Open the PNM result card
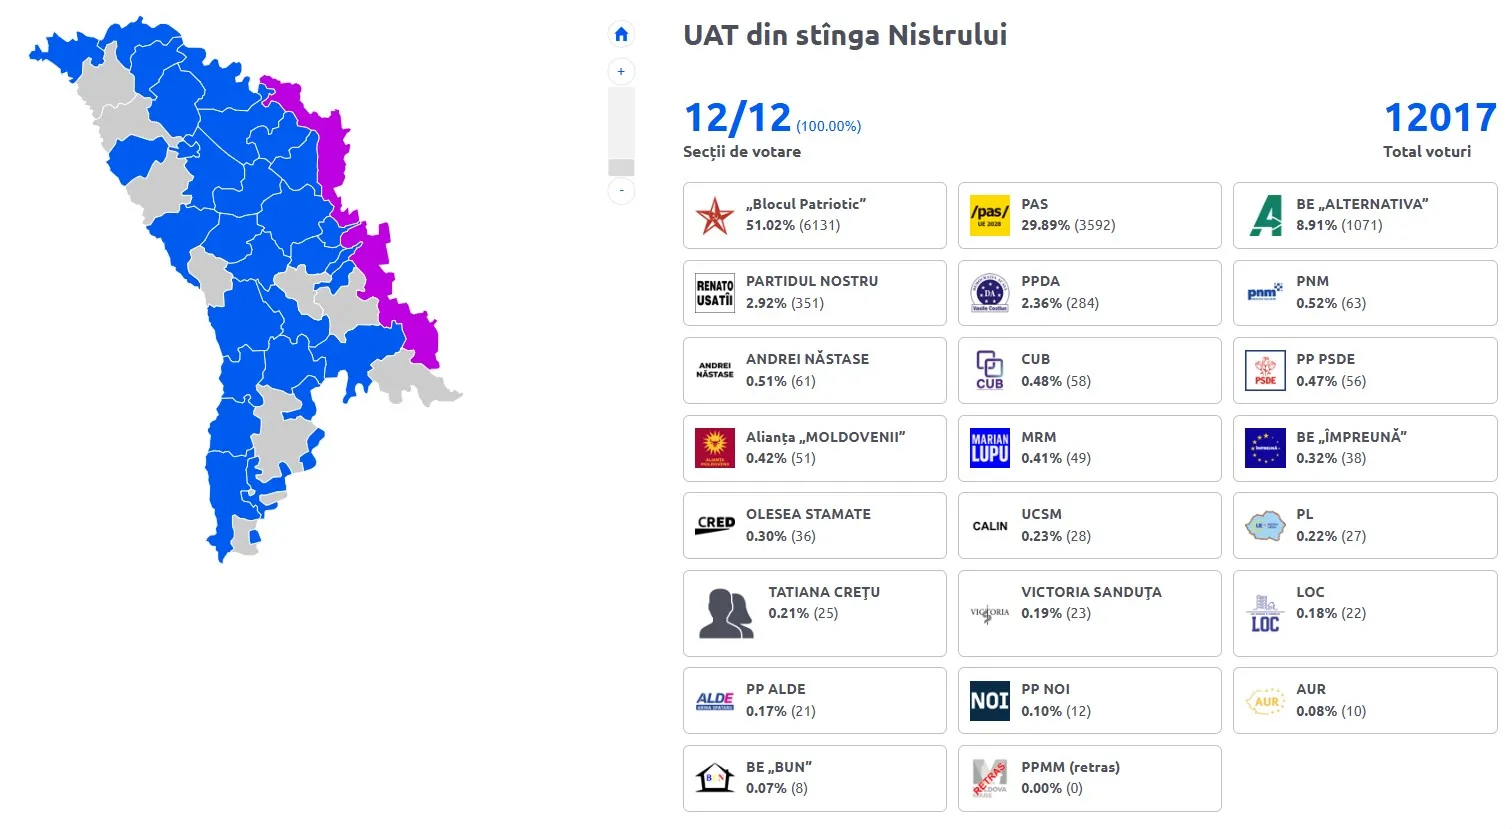The width and height of the screenshot is (1512, 829). point(1364,293)
